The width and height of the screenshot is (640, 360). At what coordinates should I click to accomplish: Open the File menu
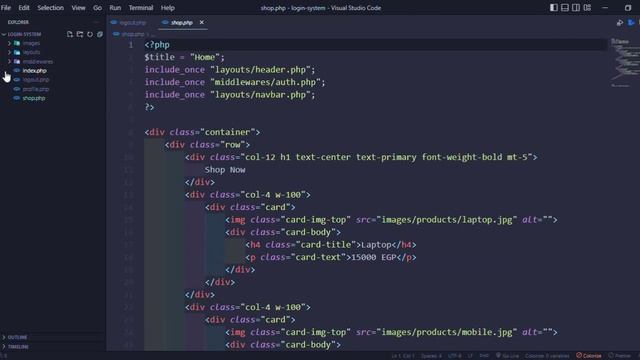point(6,8)
